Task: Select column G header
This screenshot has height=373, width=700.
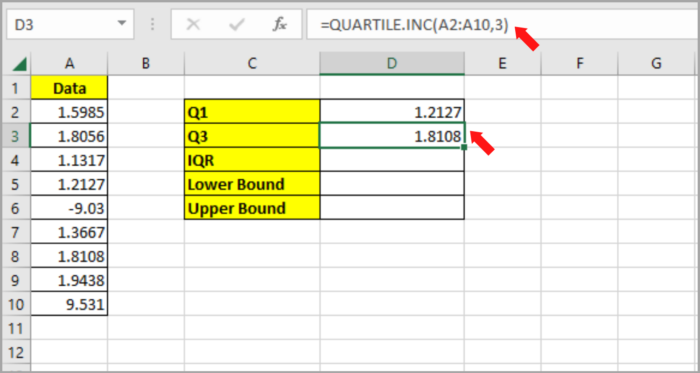Action: tap(656, 64)
